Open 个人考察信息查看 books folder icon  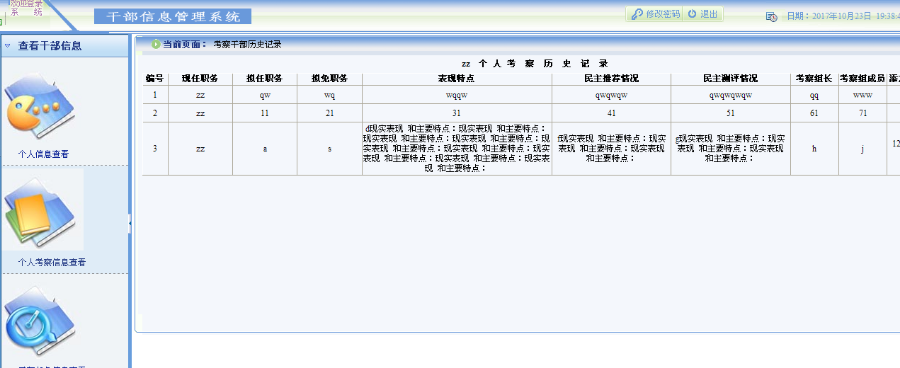click(x=40, y=211)
